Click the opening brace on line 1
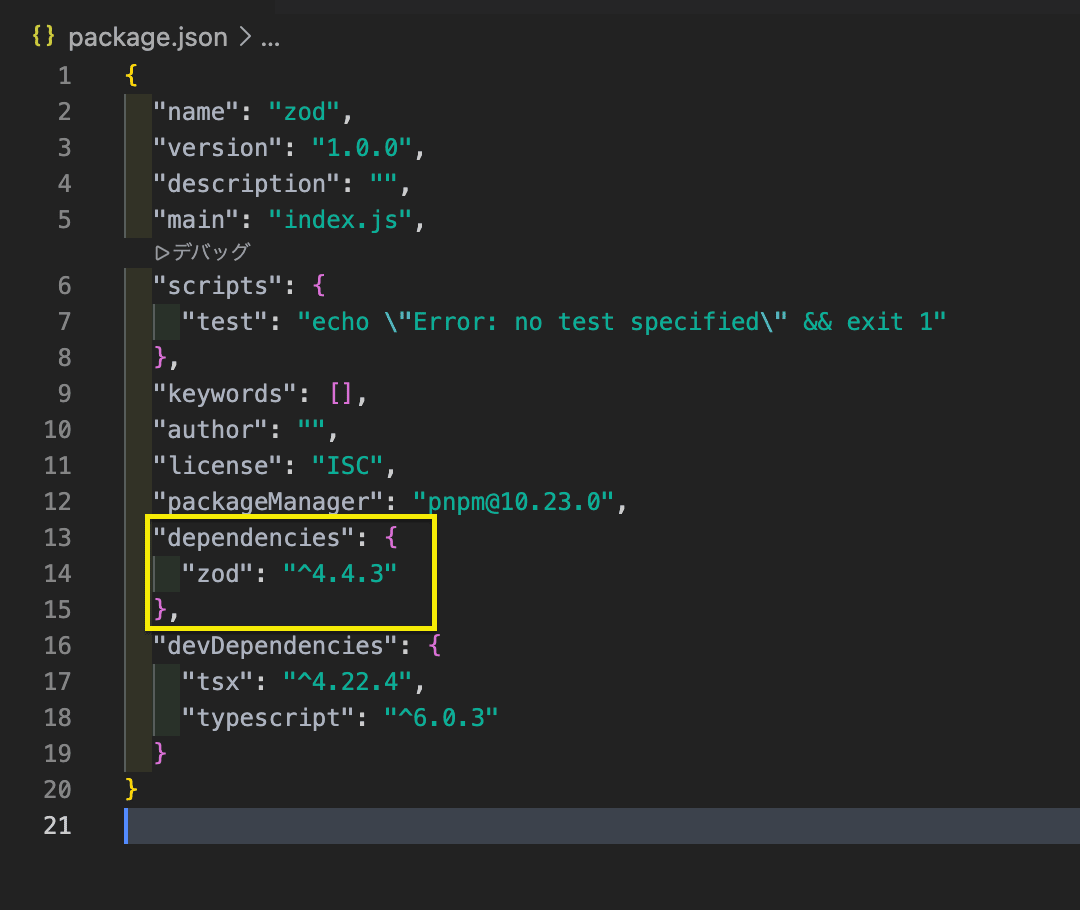This screenshot has height=910, width=1080. click(132, 76)
